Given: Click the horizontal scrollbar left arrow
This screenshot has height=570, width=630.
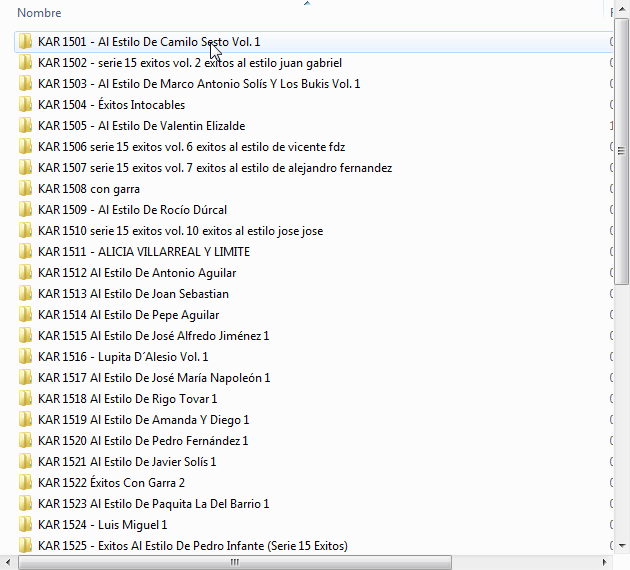Looking at the screenshot, I should 8,562.
